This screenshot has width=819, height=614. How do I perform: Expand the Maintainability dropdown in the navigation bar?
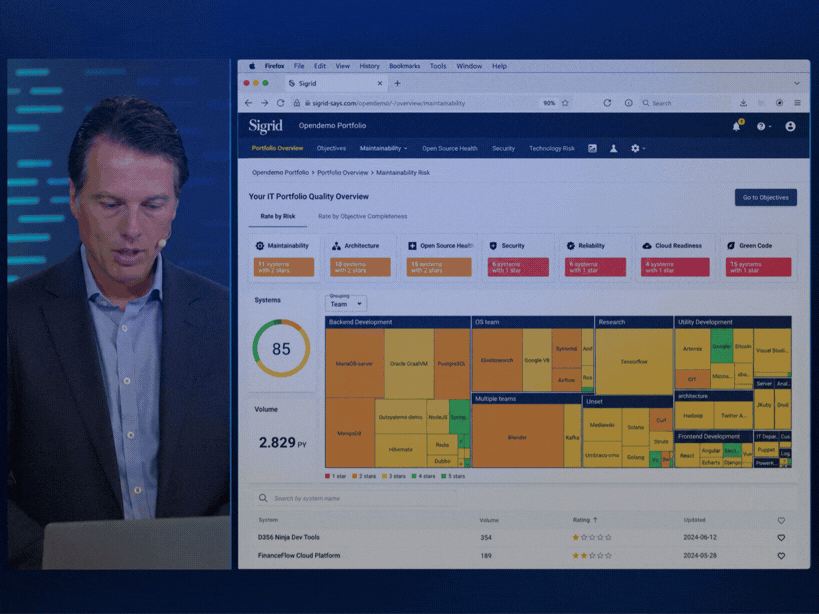(x=383, y=149)
